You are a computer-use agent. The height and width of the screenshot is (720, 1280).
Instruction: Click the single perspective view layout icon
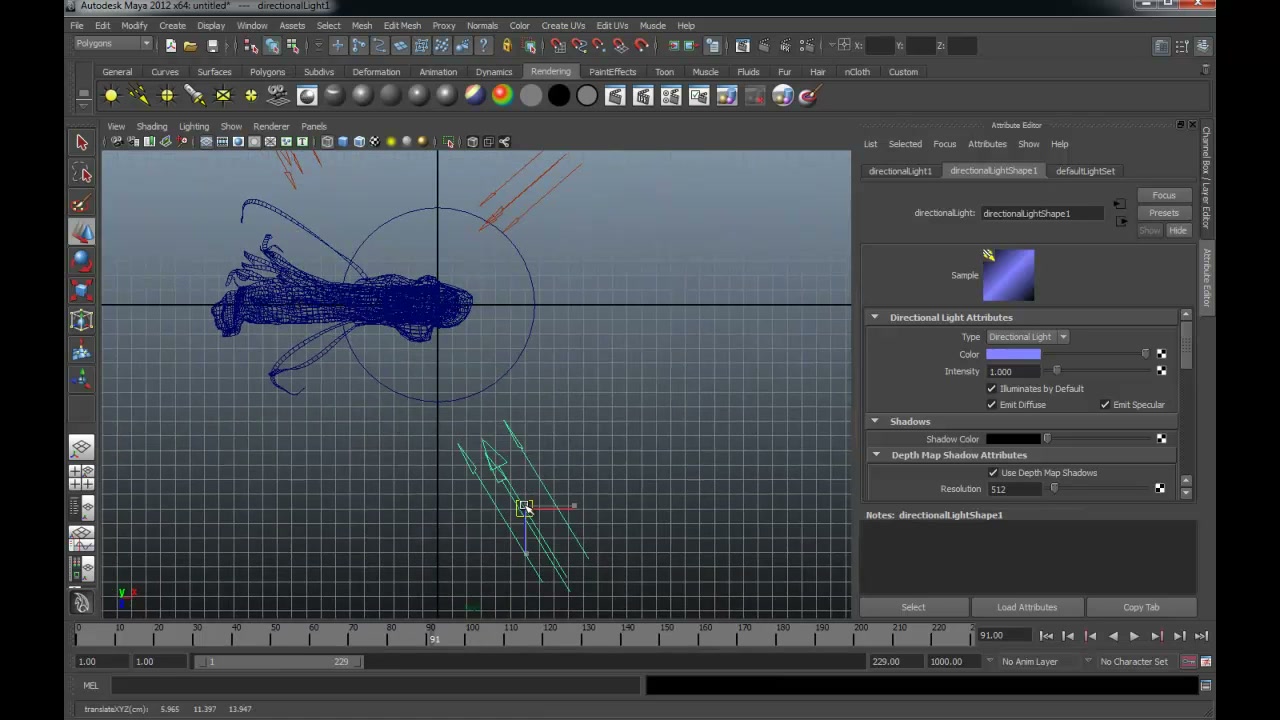click(82, 448)
